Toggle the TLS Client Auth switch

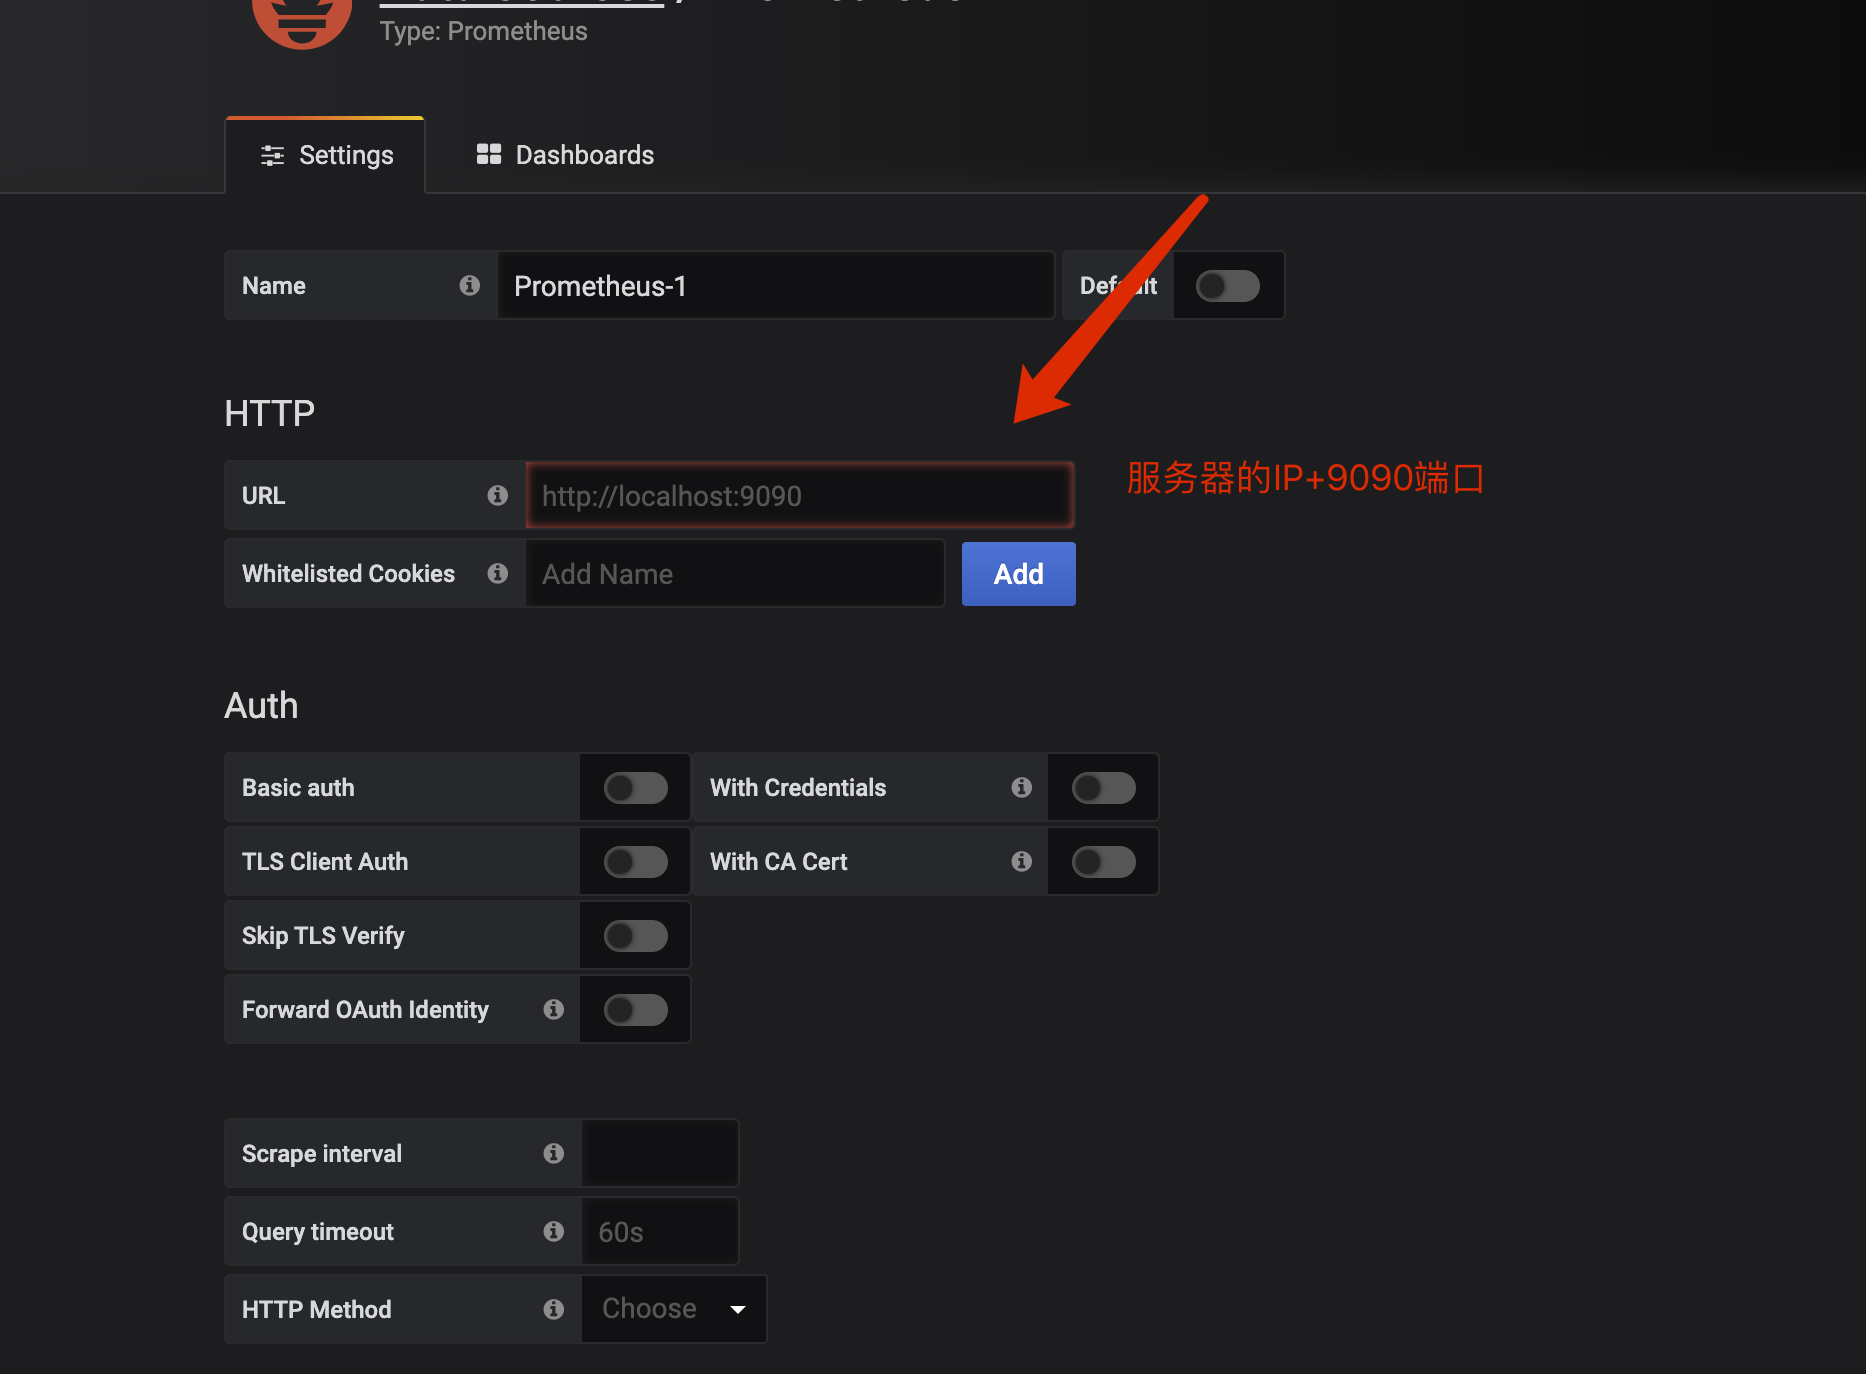(636, 862)
